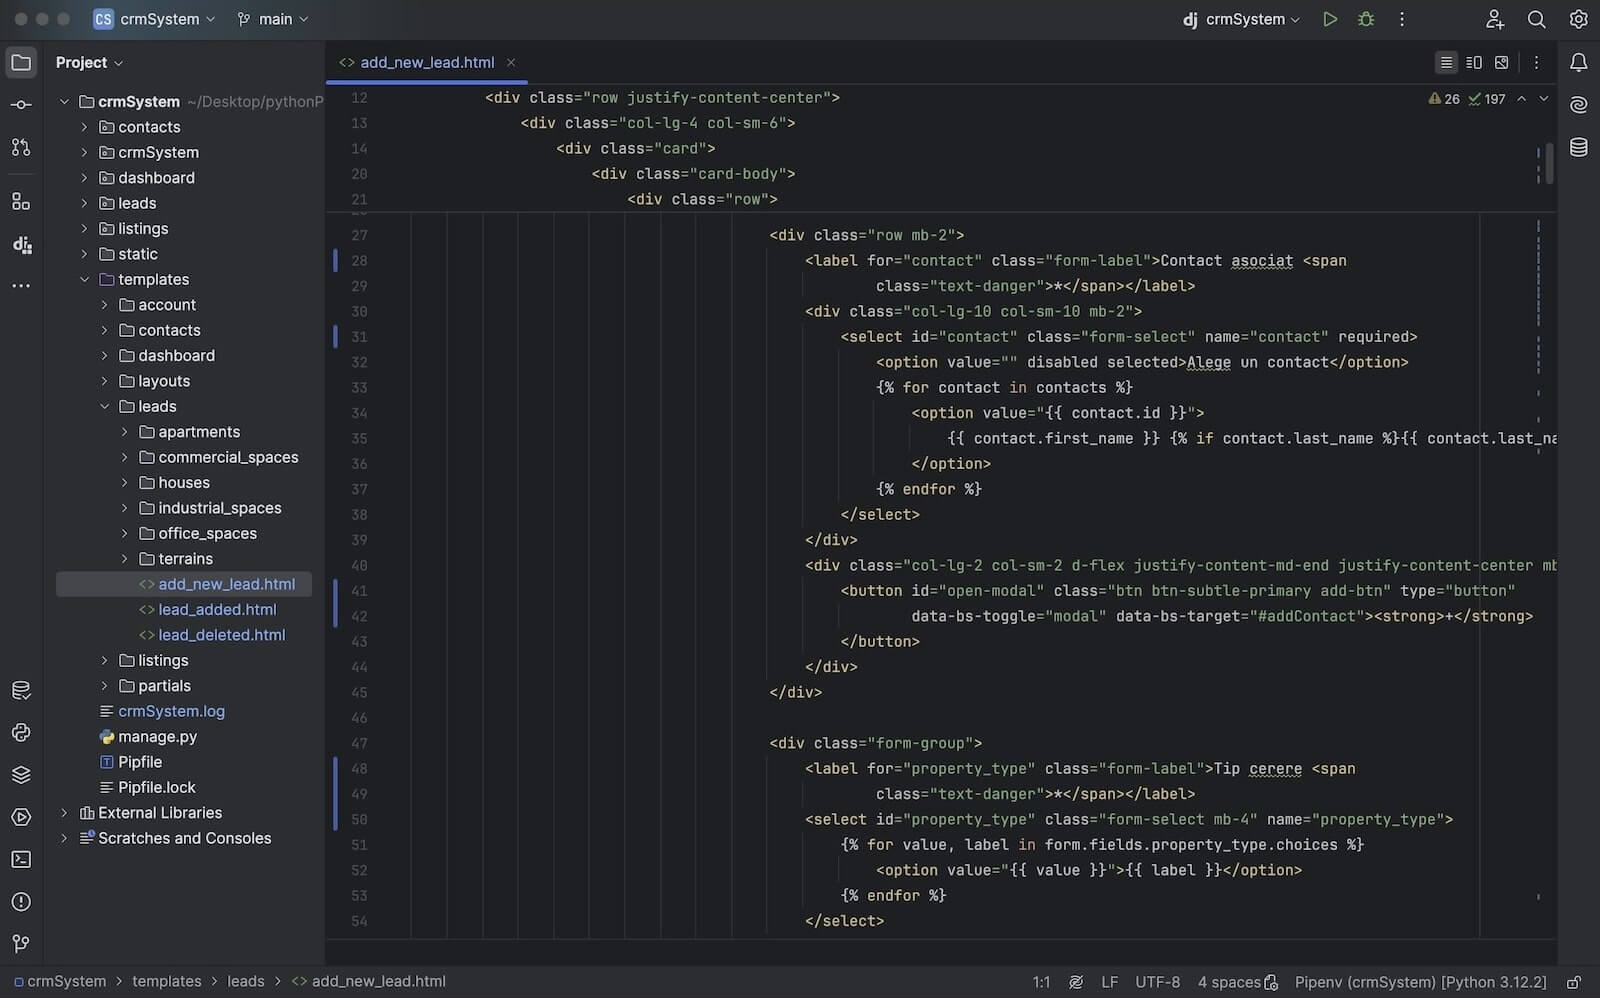
Task: Open the main branch dropdown
Action: click(273, 19)
